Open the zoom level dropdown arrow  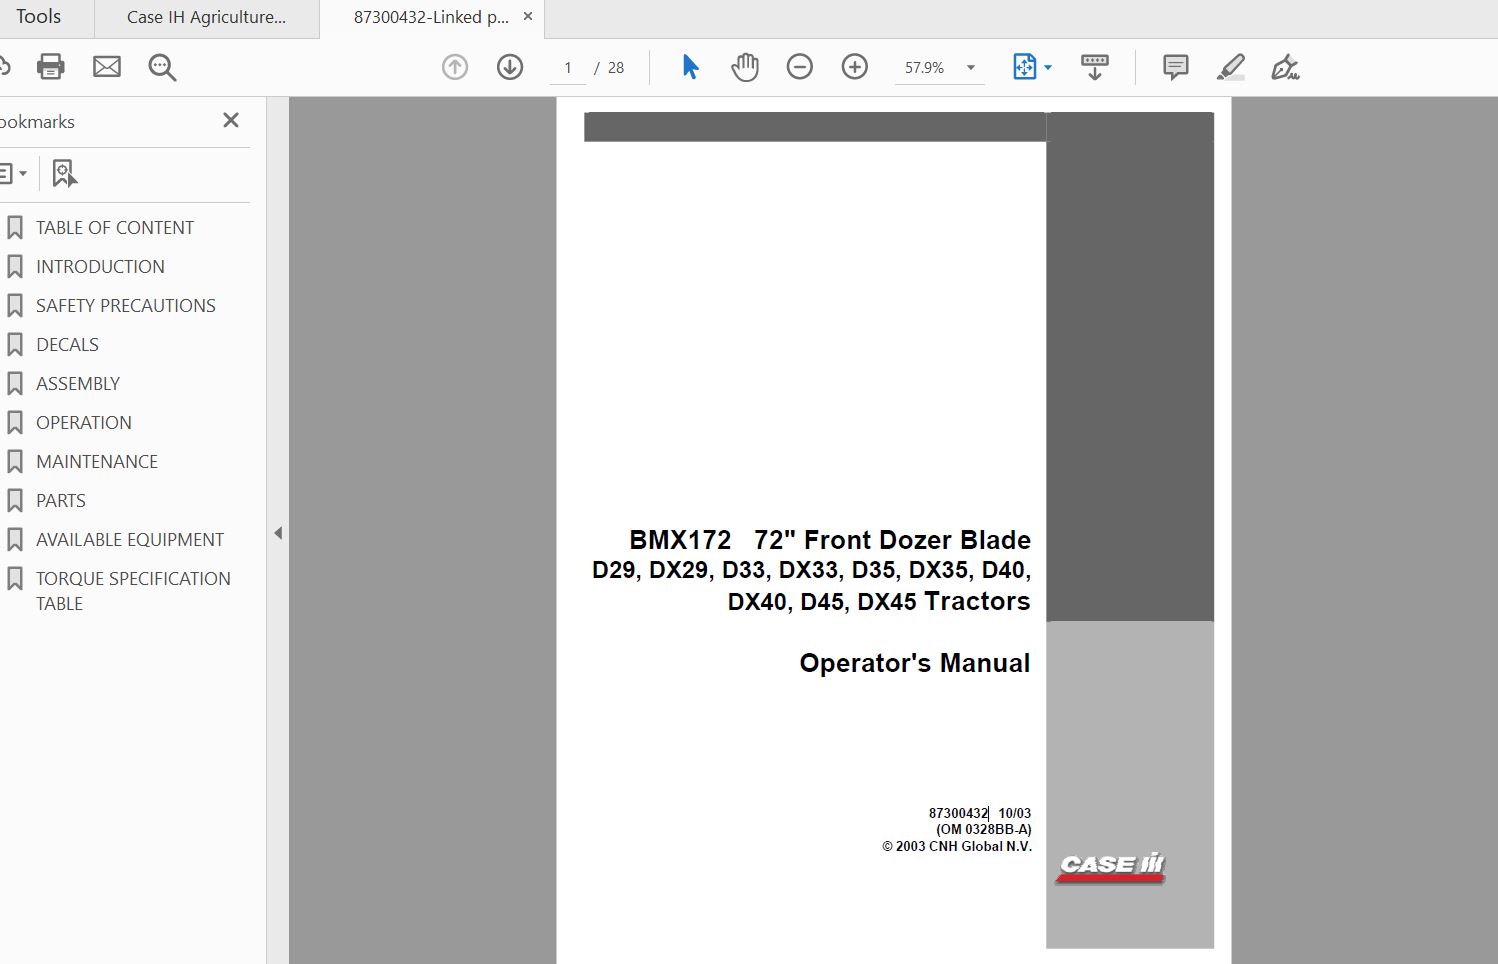click(970, 68)
